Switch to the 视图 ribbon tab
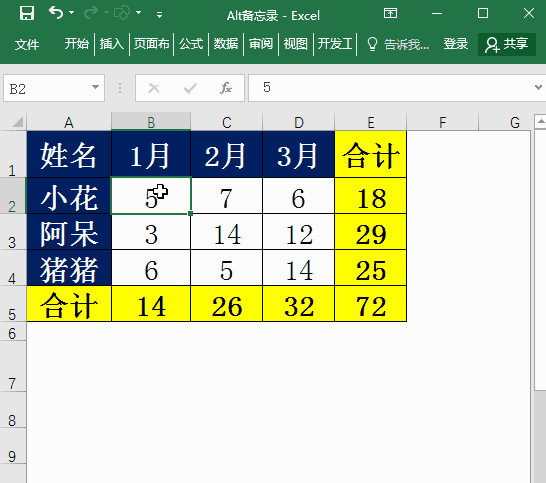This screenshot has height=483, width=546. [296, 44]
